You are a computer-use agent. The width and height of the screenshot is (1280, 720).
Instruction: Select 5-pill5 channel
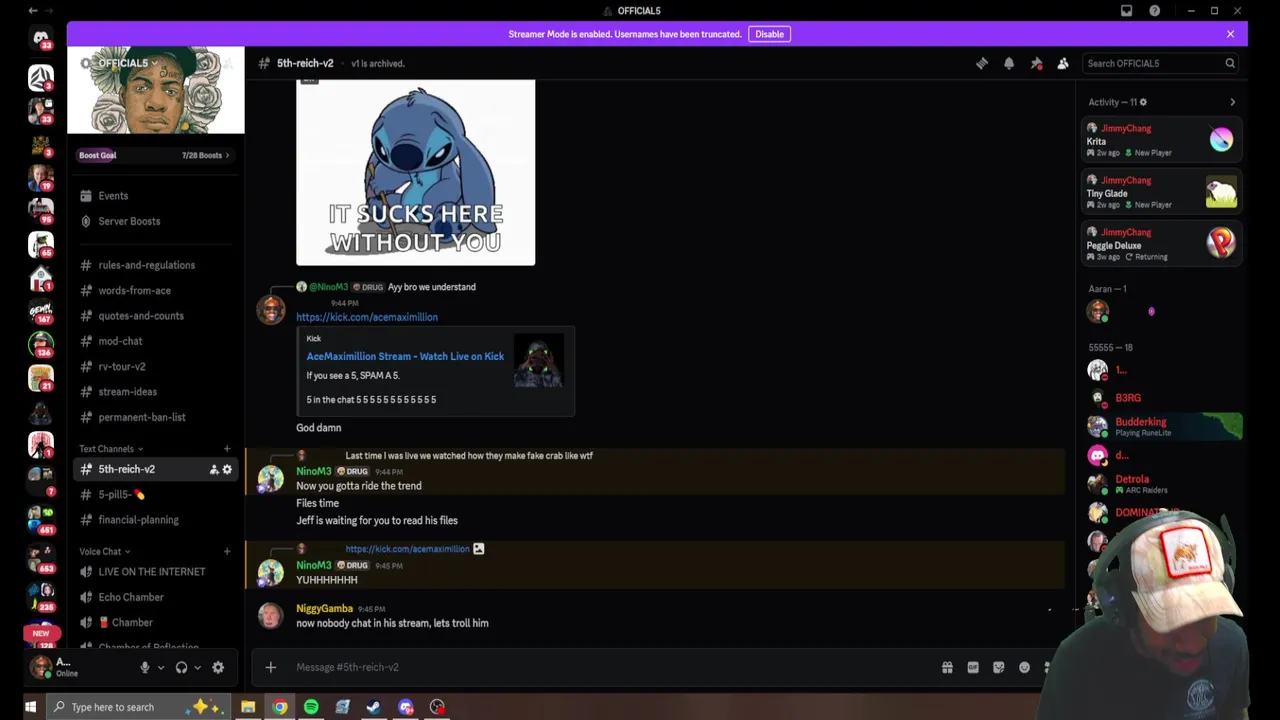click(x=155, y=494)
